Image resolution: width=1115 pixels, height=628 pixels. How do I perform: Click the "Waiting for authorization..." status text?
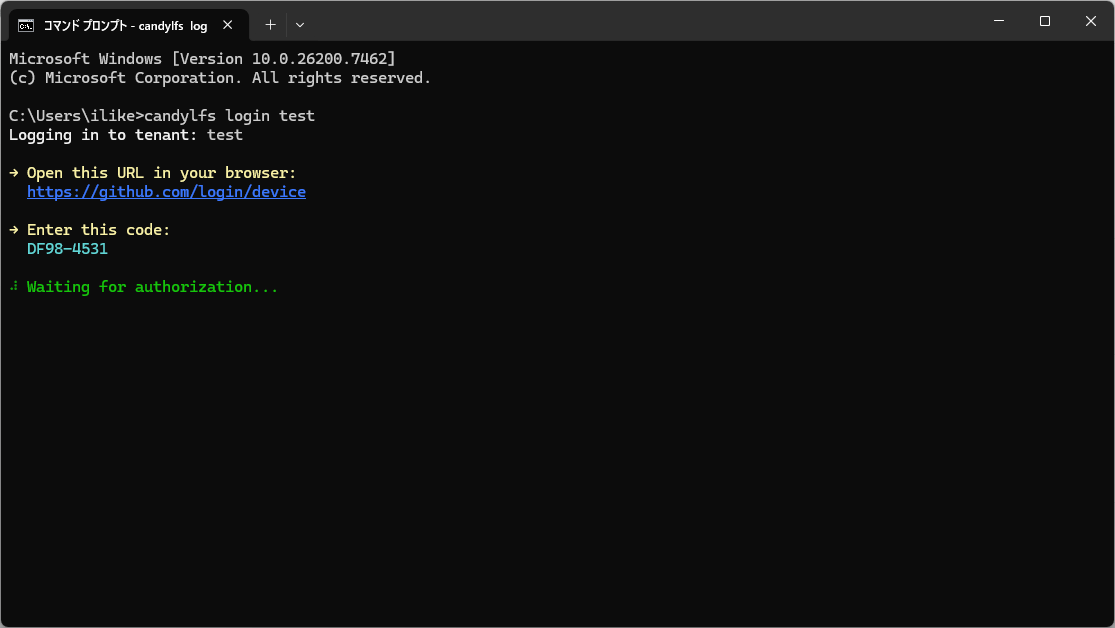point(152,287)
